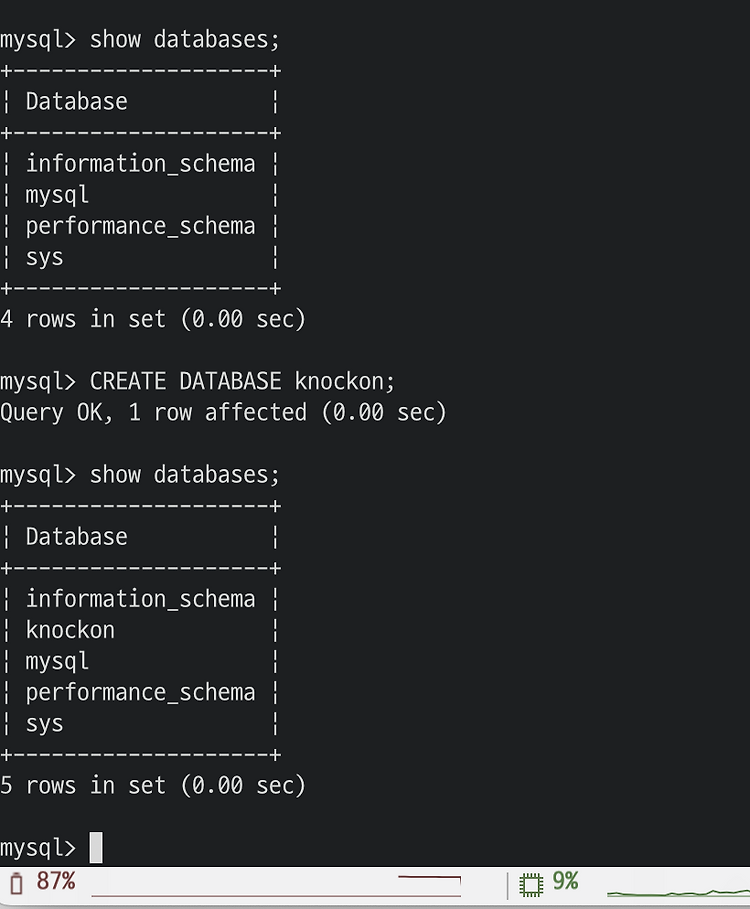Click the 5 rows in set message
Image resolution: width=750 pixels, height=909 pixels.
pos(153,786)
